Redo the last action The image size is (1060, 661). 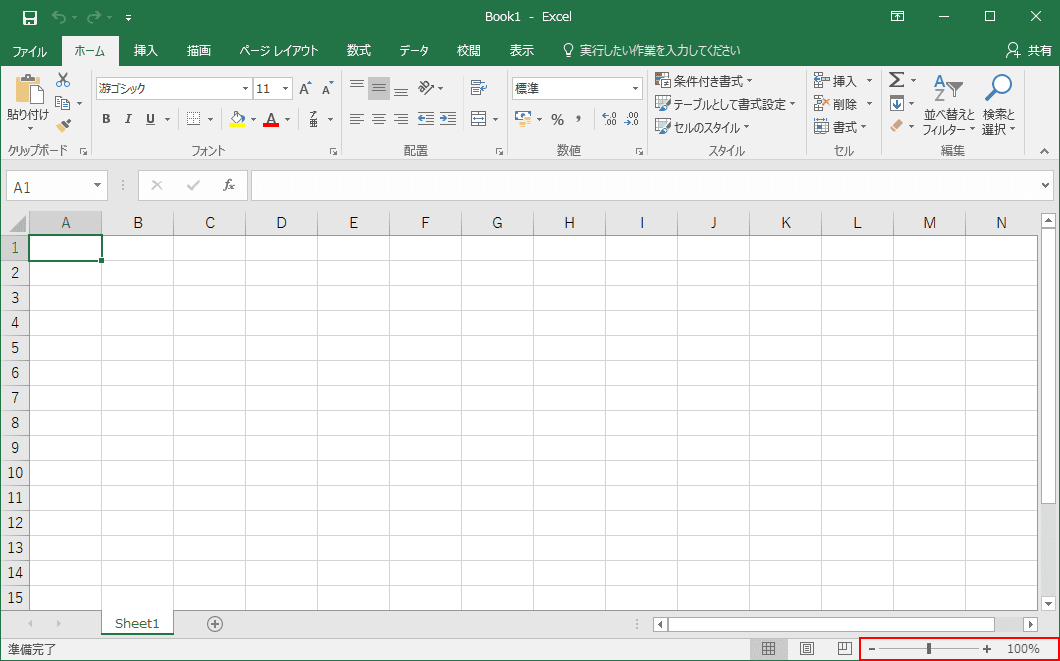pyautogui.click(x=94, y=17)
